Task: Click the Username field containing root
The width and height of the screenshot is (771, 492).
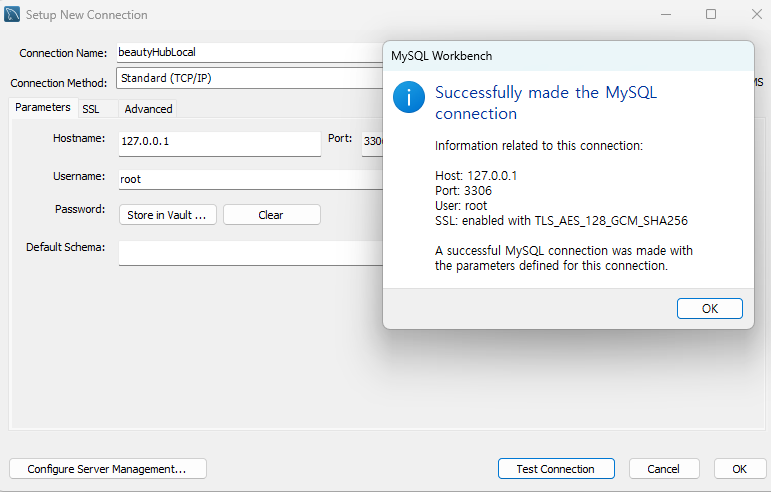Action: click(x=251, y=179)
